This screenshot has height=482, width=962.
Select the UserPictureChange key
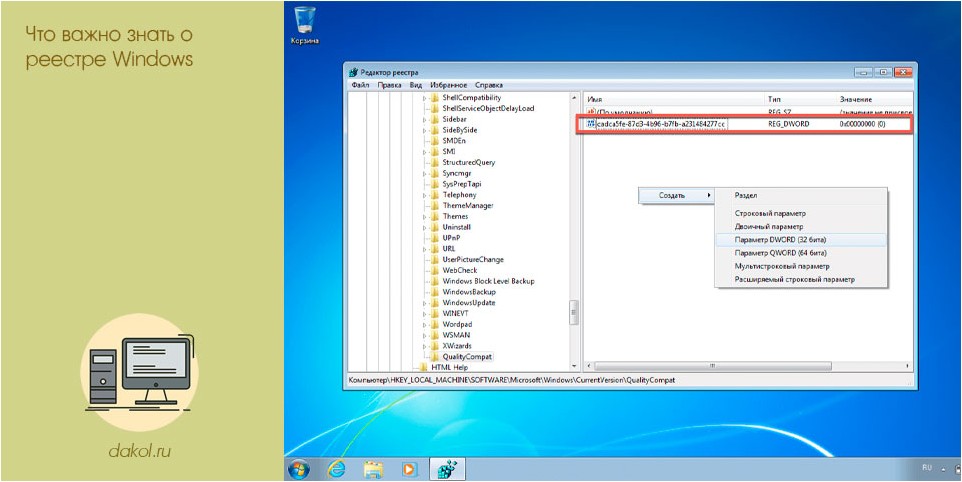(472, 259)
